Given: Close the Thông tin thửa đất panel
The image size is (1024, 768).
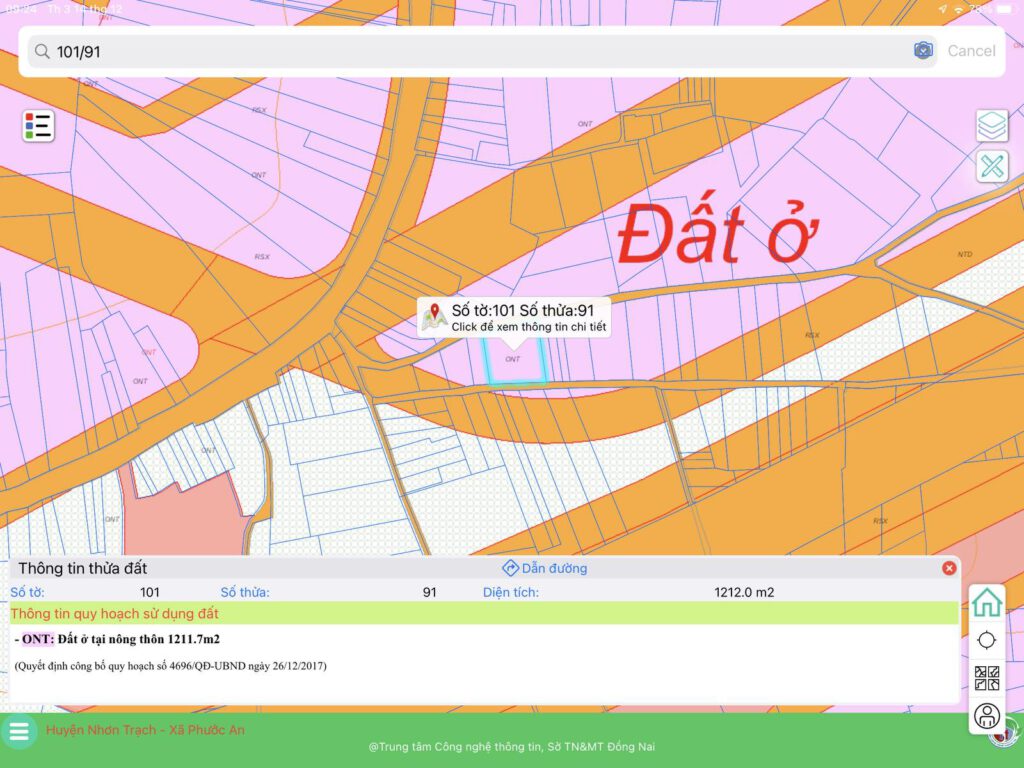Looking at the screenshot, I should [x=949, y=568].
